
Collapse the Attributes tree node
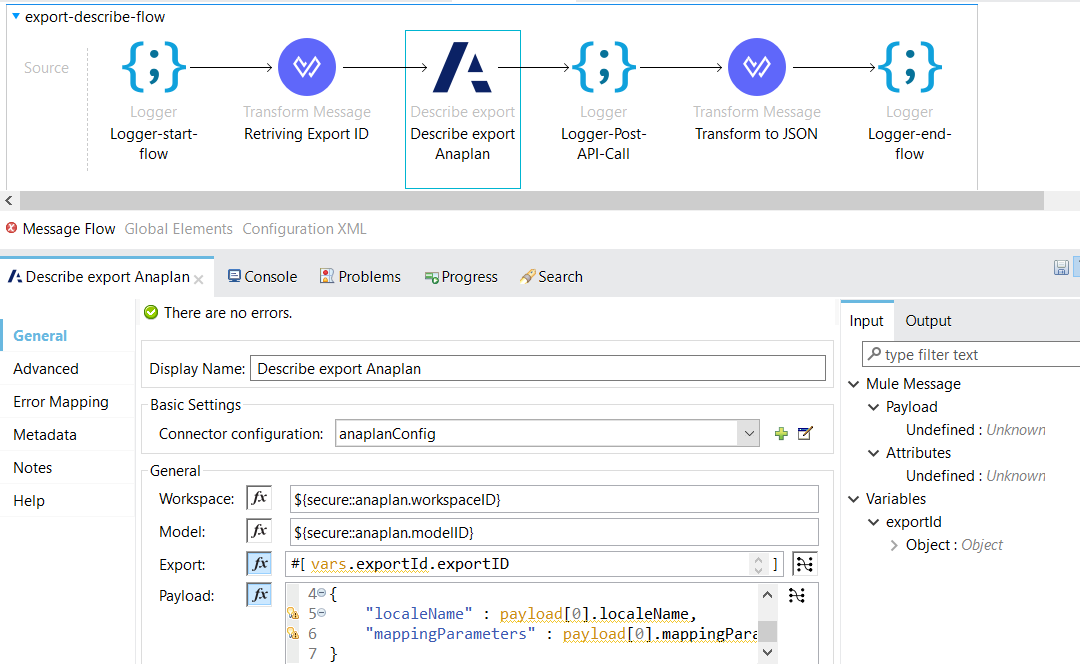click(873, 453)
